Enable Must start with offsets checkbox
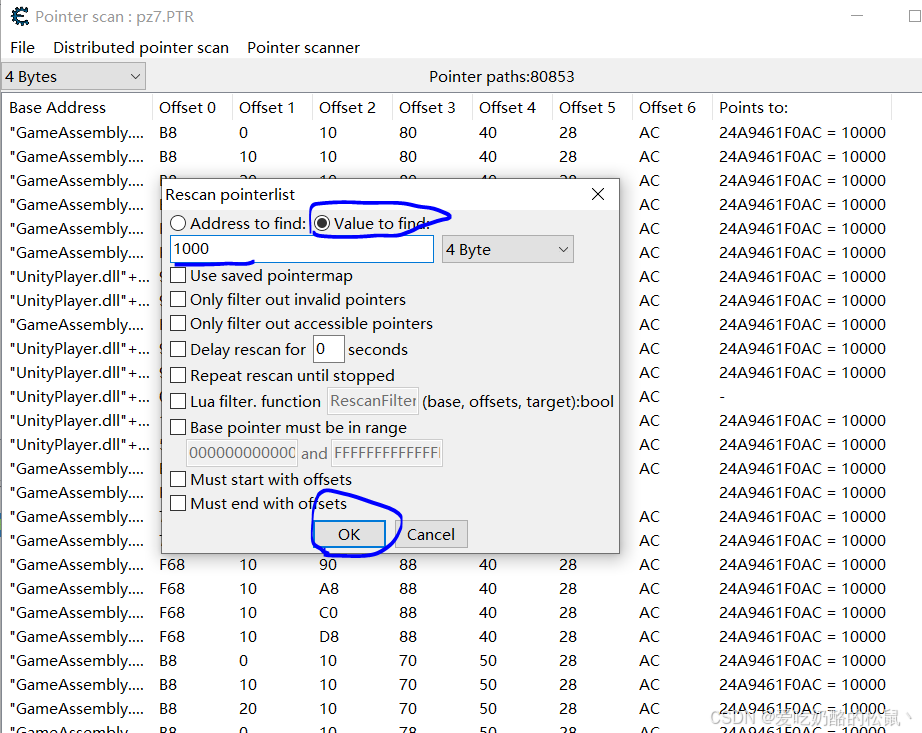The image size is (922, 733). 178,479
